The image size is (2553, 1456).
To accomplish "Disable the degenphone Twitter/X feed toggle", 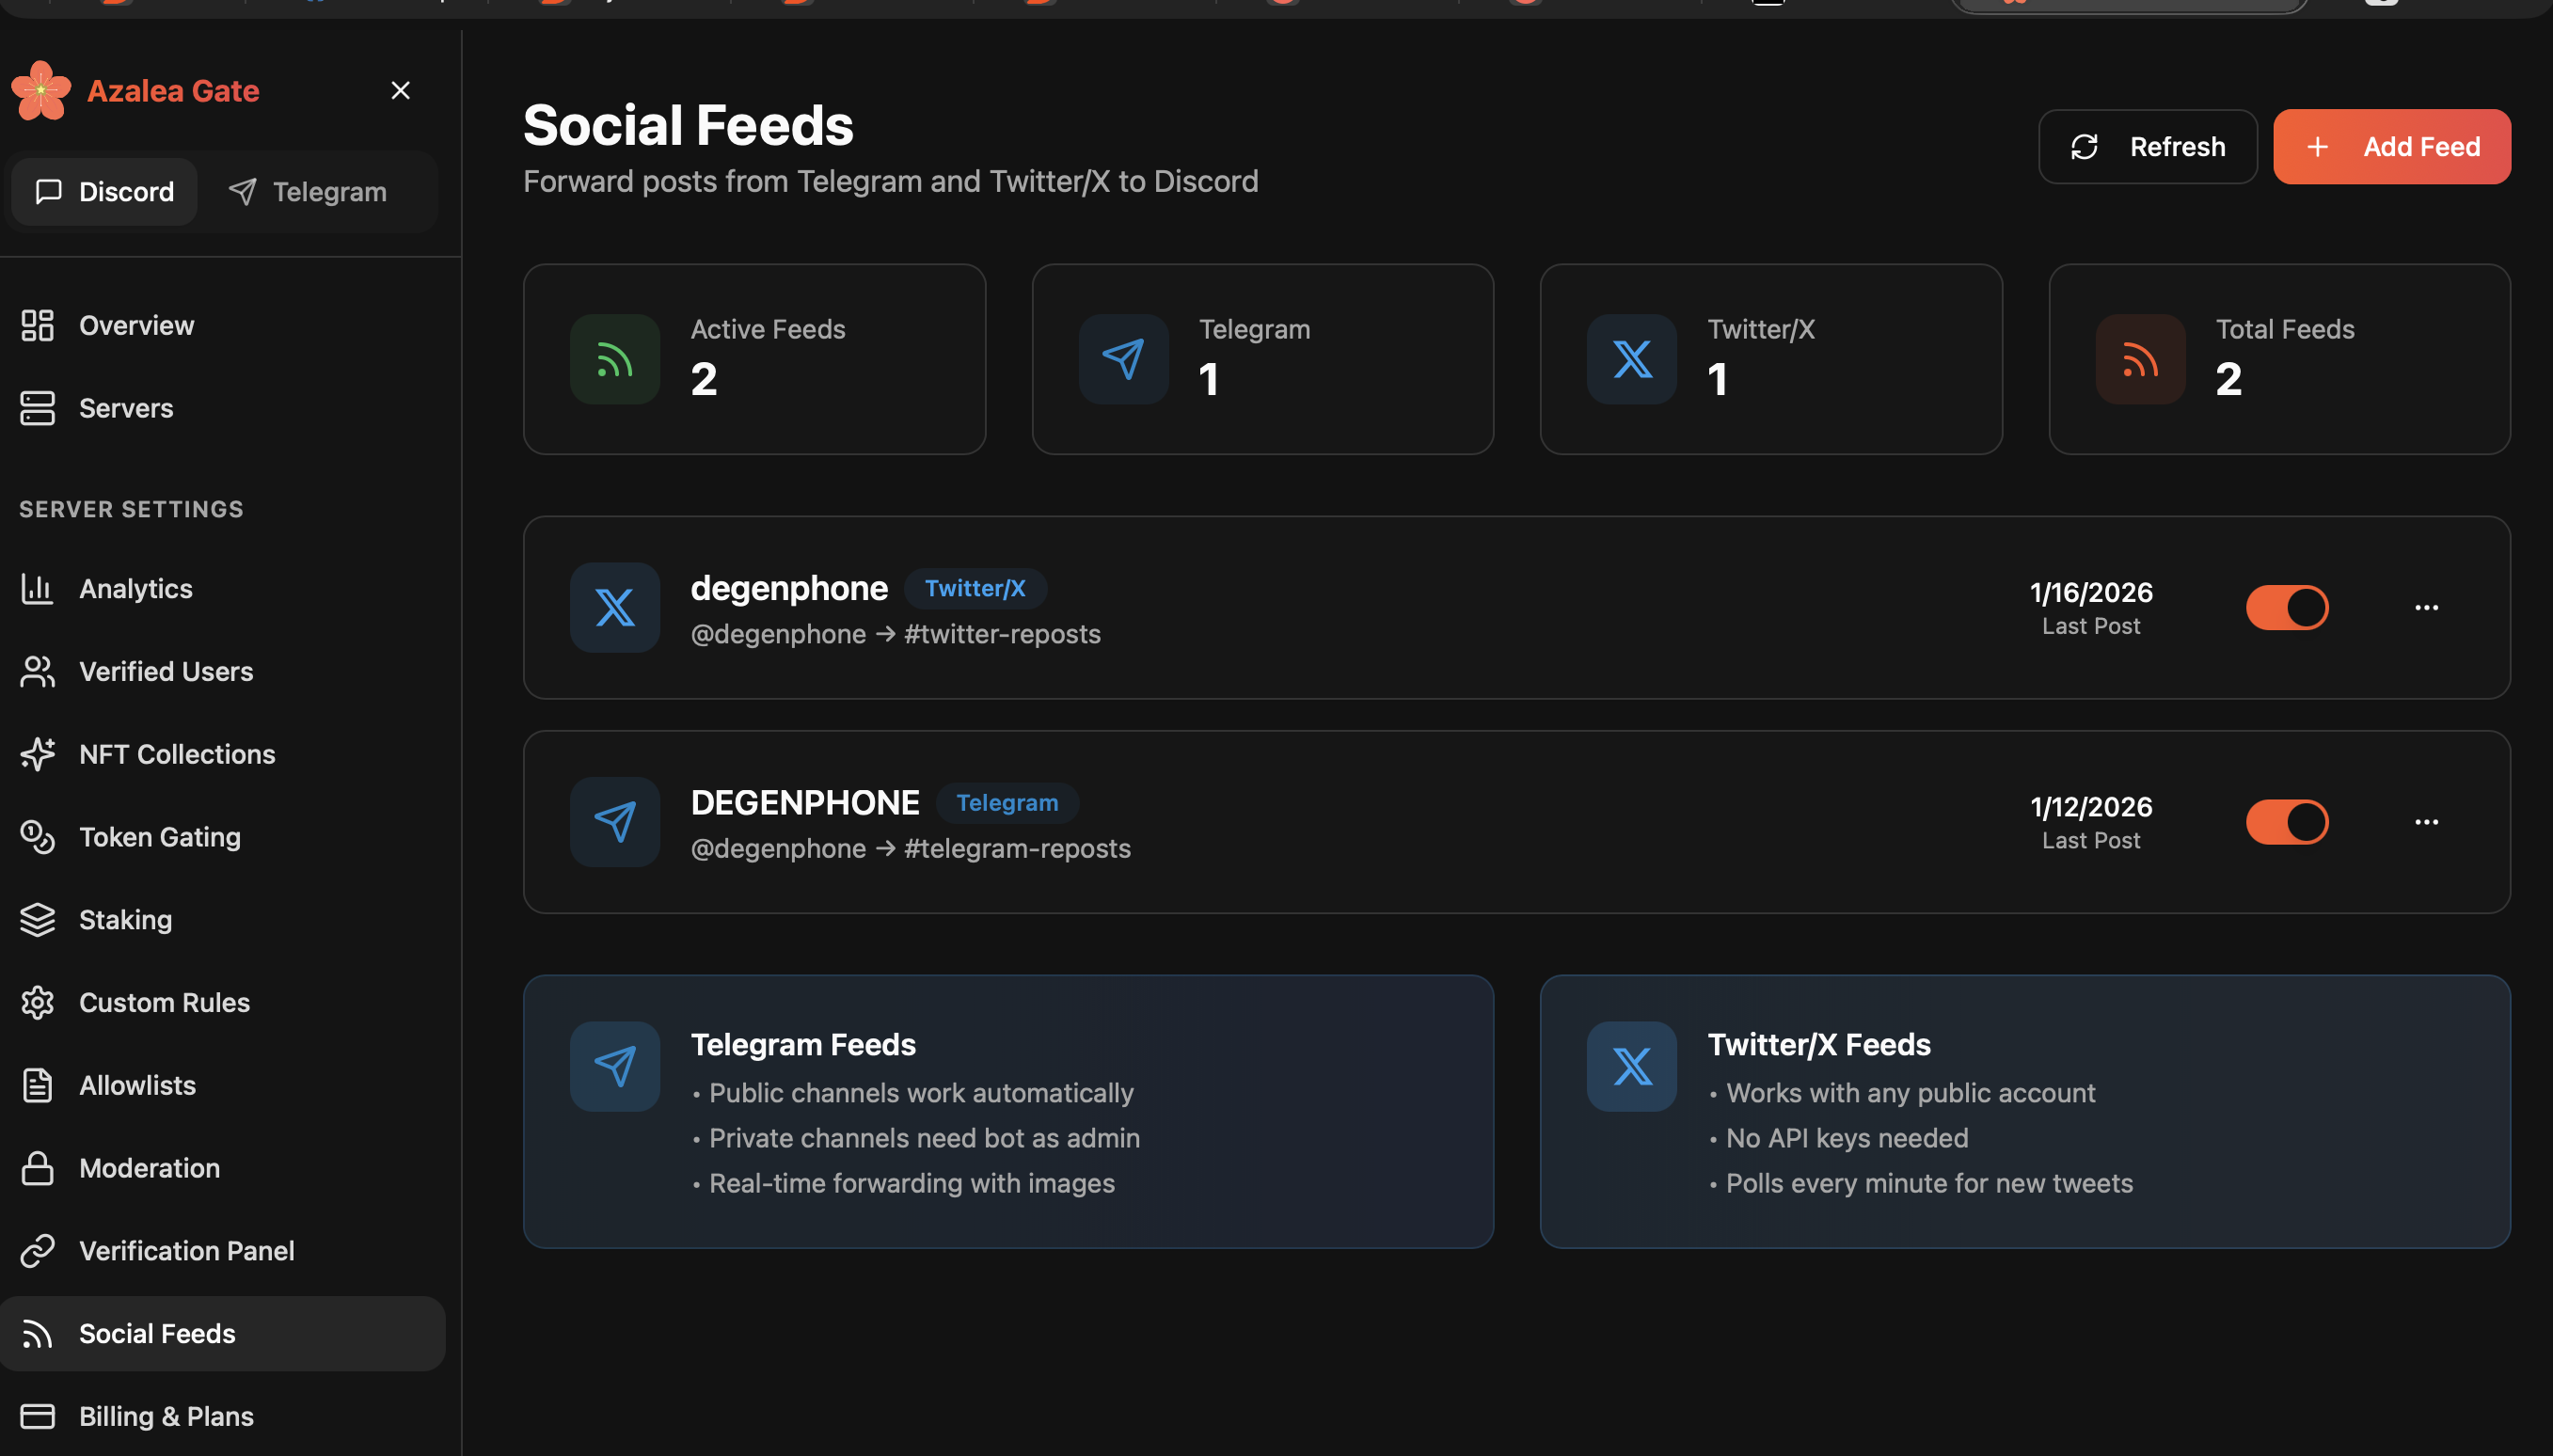I will pyautogui.click(x=2286, y=607).
